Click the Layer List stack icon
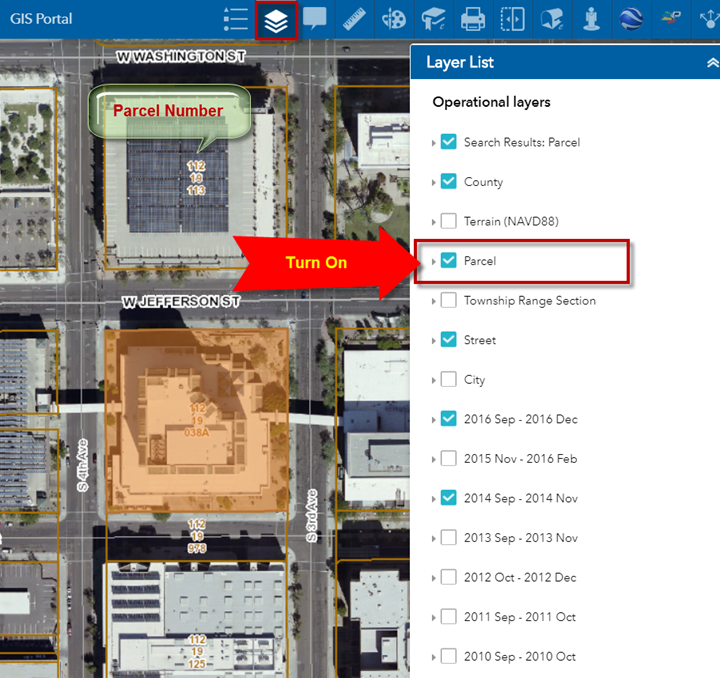This screenshot has width=720, height=678. (x=276, y=19)
